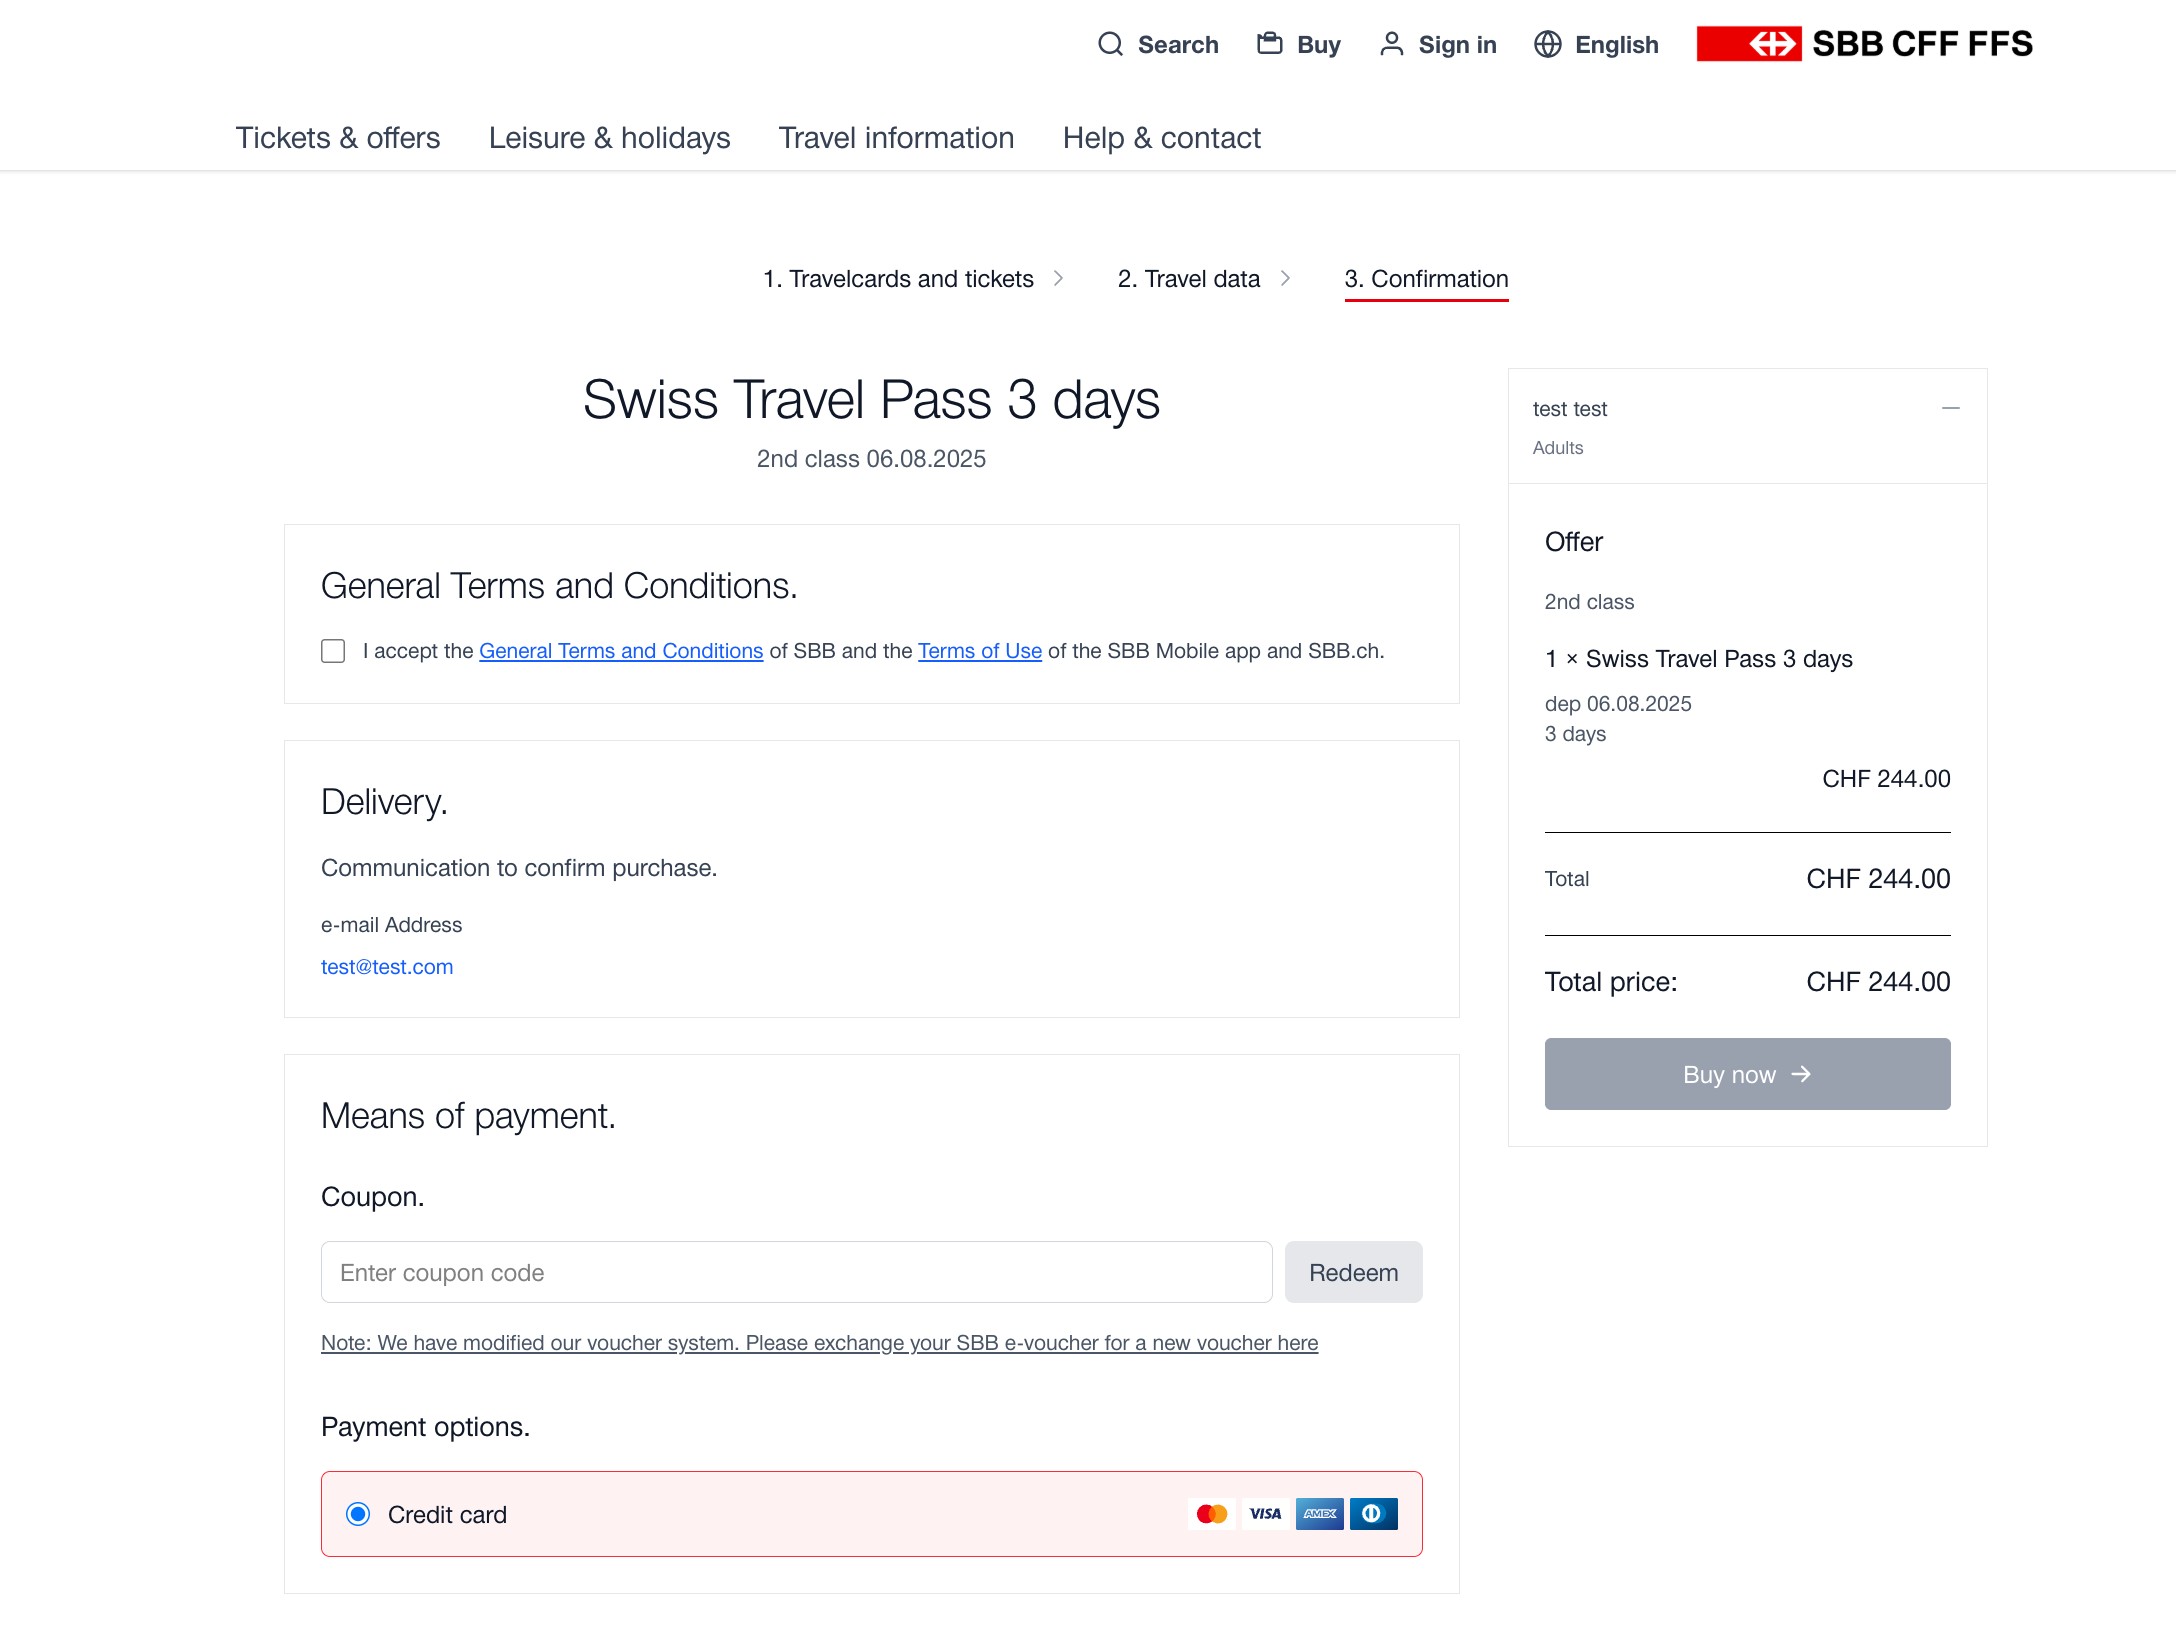
Task: Click the Search magnifier icon
Action: 1110,44
